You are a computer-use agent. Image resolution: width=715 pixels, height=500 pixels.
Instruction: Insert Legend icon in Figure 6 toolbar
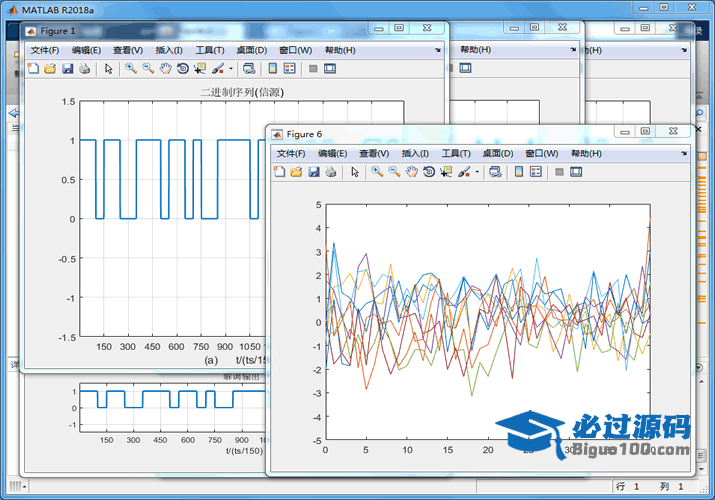click(x=536, y=172)
